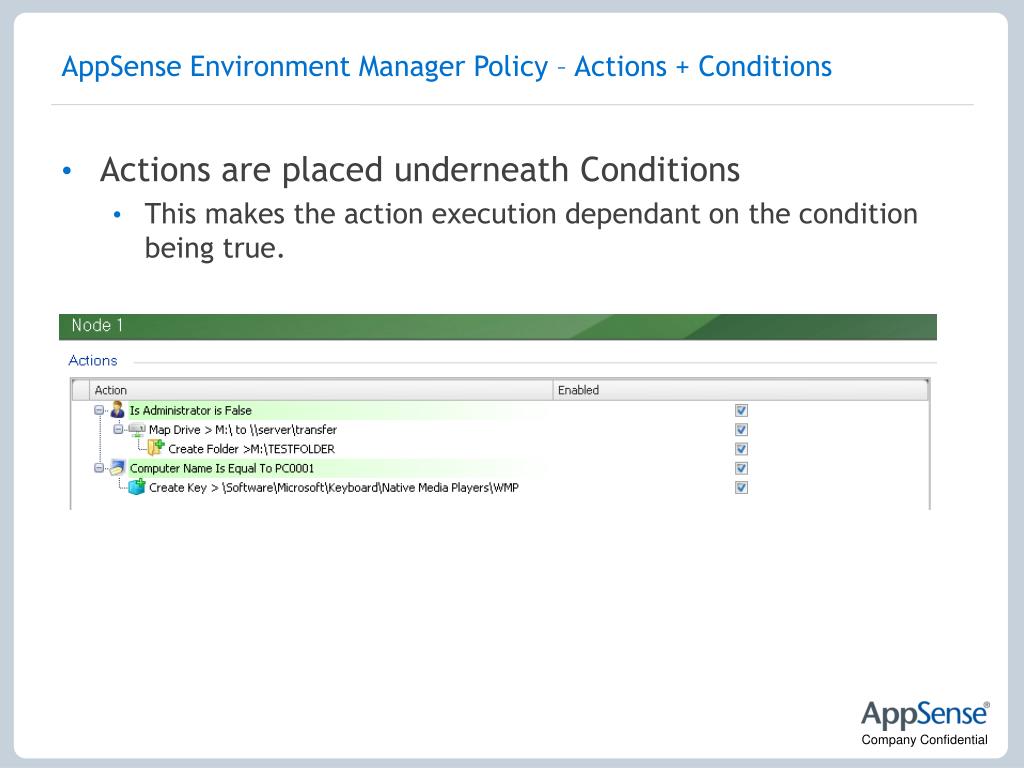Screen dimensions: 1024x768
Task: Collapse the Is Administrator is False node
Action: 99,410
